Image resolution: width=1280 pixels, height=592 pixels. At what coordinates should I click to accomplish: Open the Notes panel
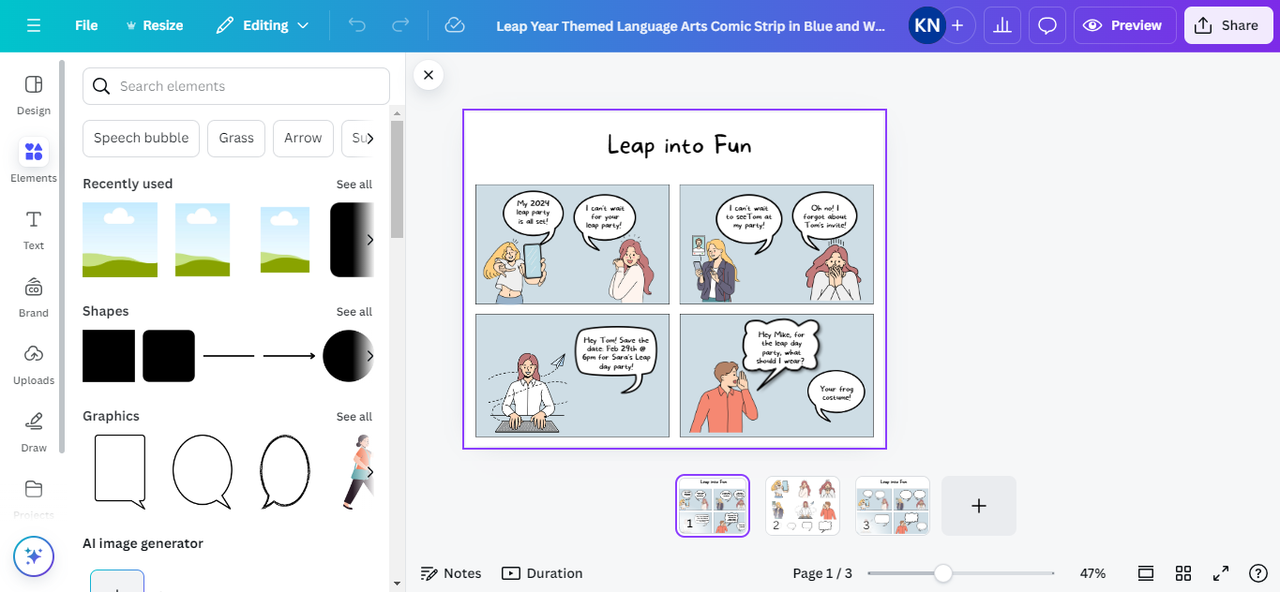pyautogui.click(x=451, y=573)
